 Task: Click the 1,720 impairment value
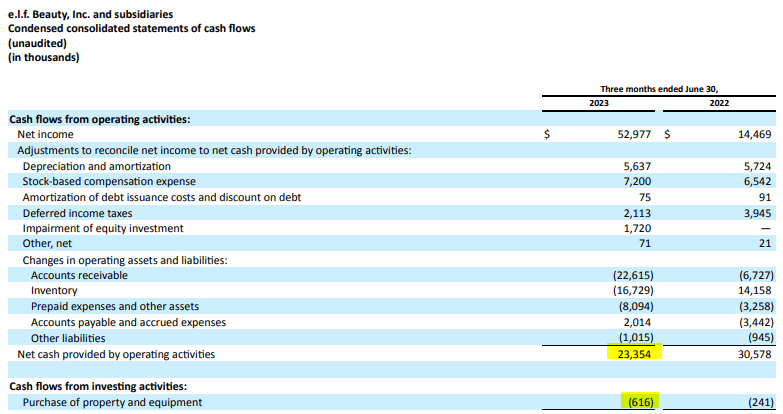[637, 228]
